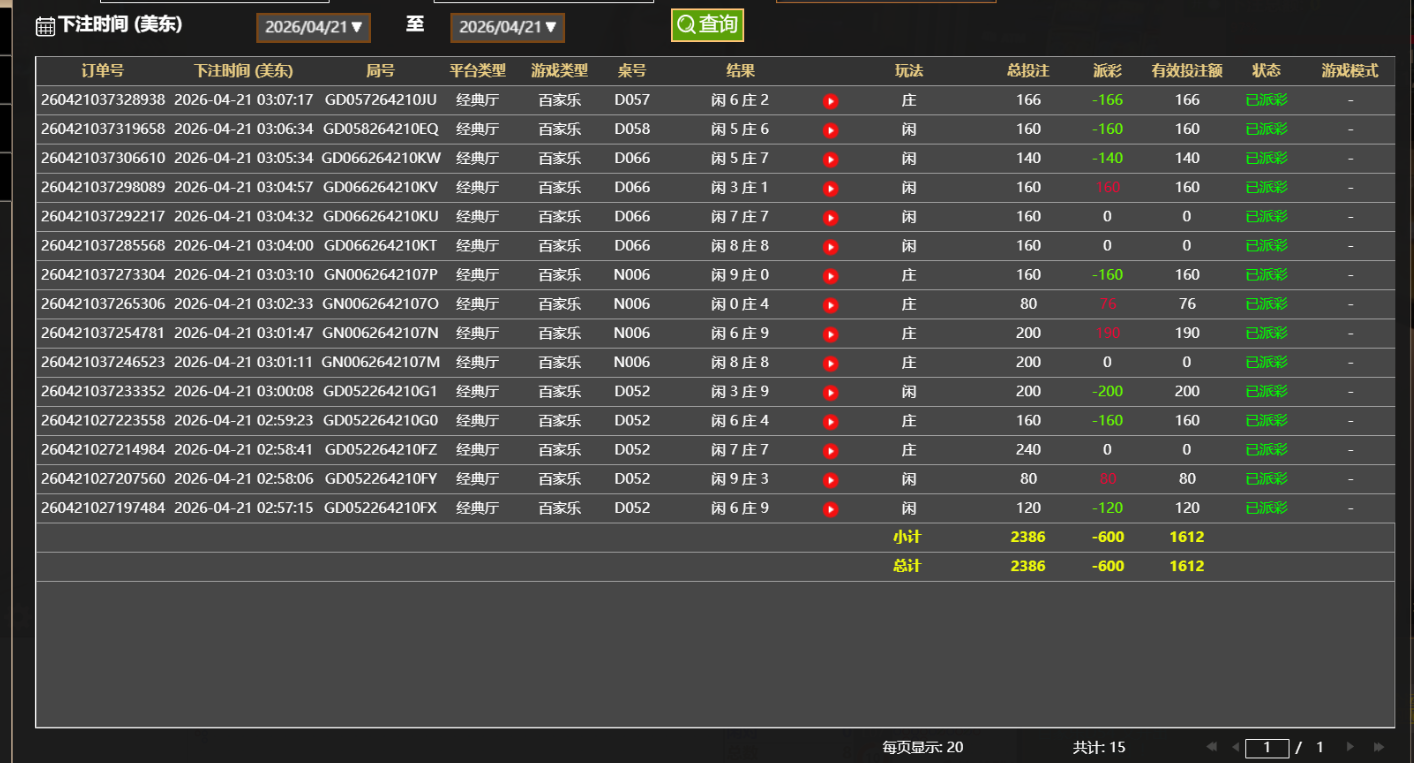Play video replay for order 260421037319658

click(x=830, y=130)
